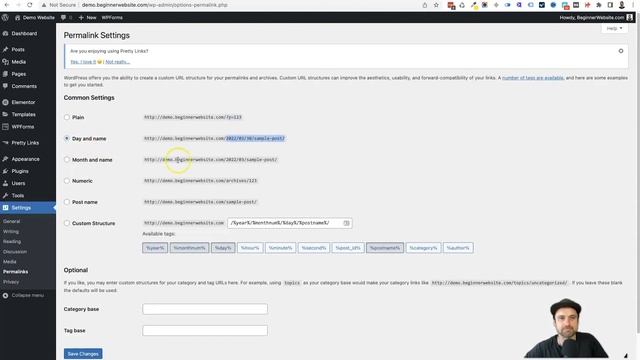
Task: Click the 'Not really...' link
Action: point(118,62)
